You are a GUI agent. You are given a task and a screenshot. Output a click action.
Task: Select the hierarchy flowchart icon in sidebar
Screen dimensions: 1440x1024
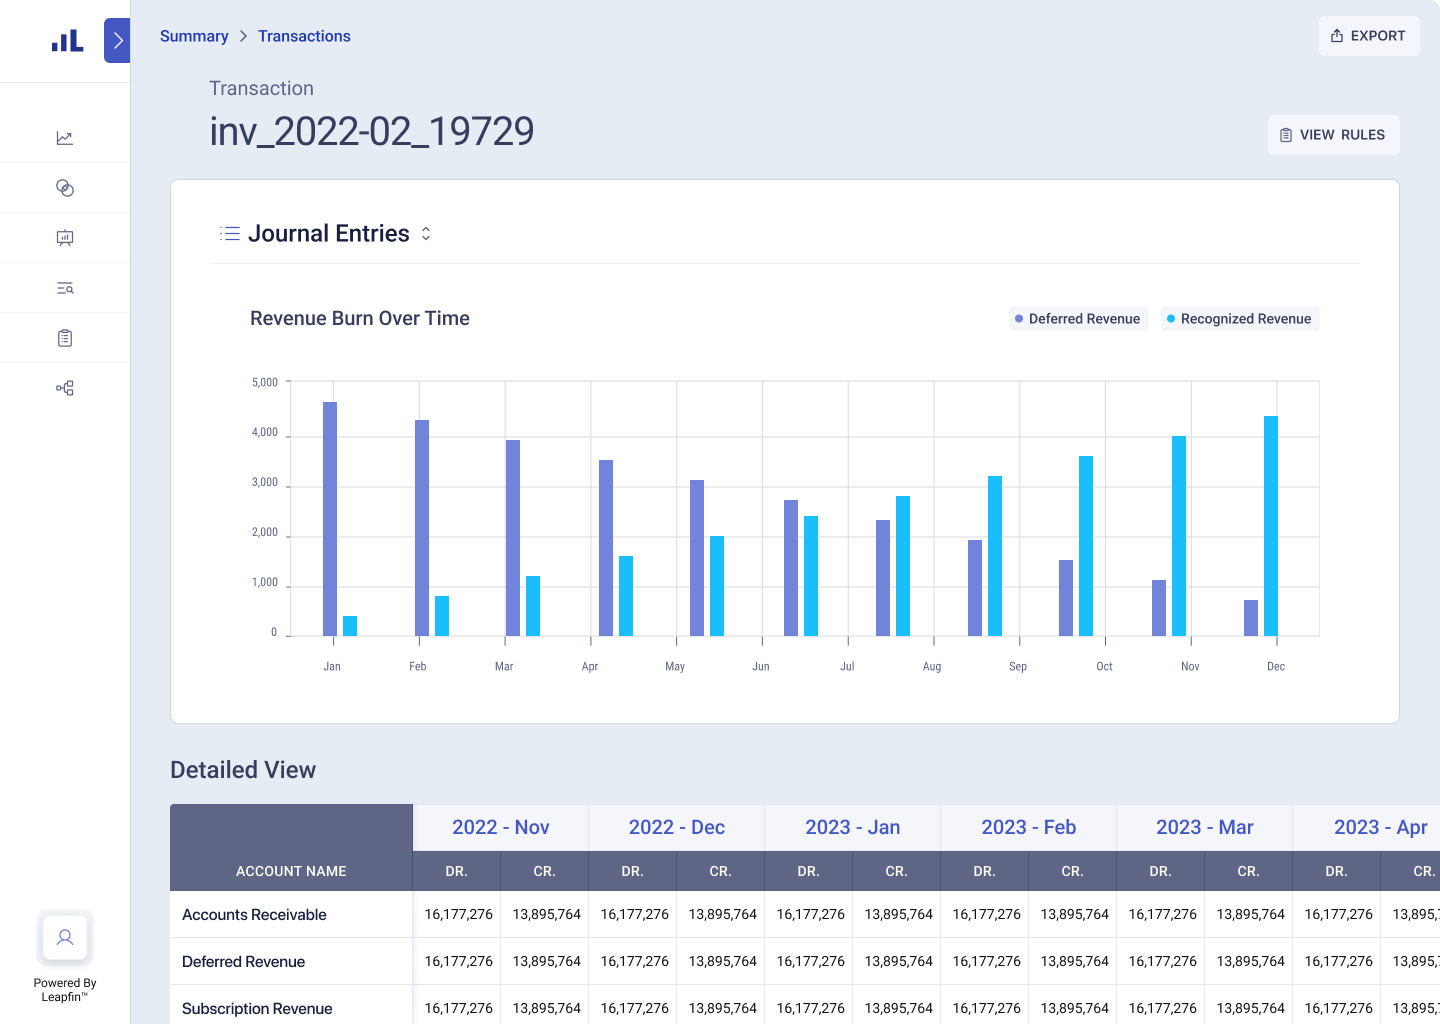click(64, 387)
